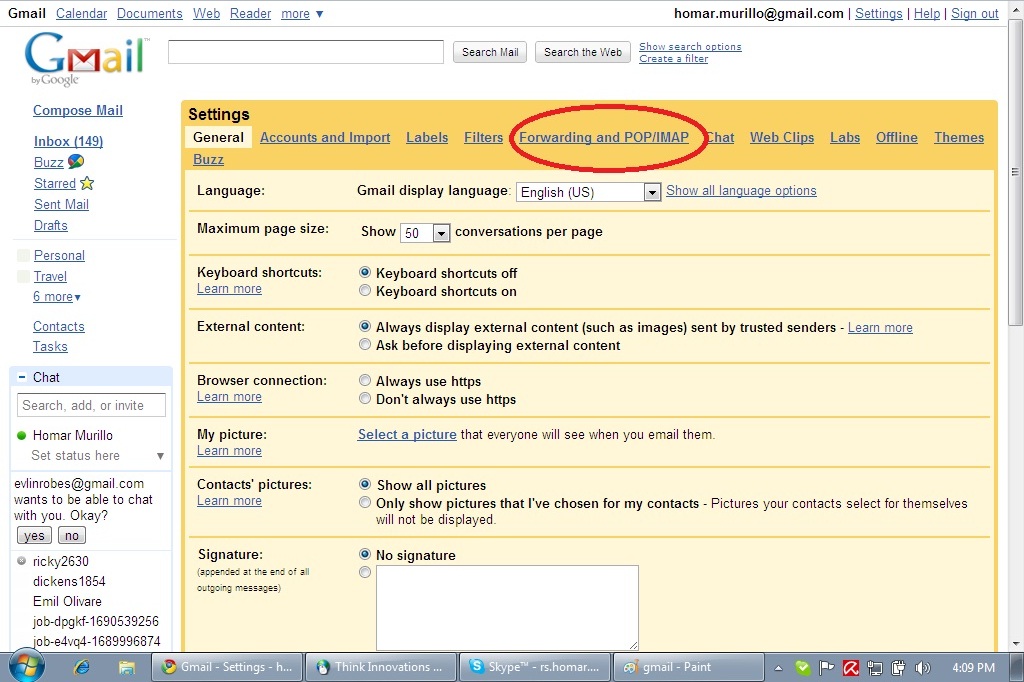Open Contacts link in sidebar
The width and height of the screenshot is (1024, 682).
click(59, 326)
